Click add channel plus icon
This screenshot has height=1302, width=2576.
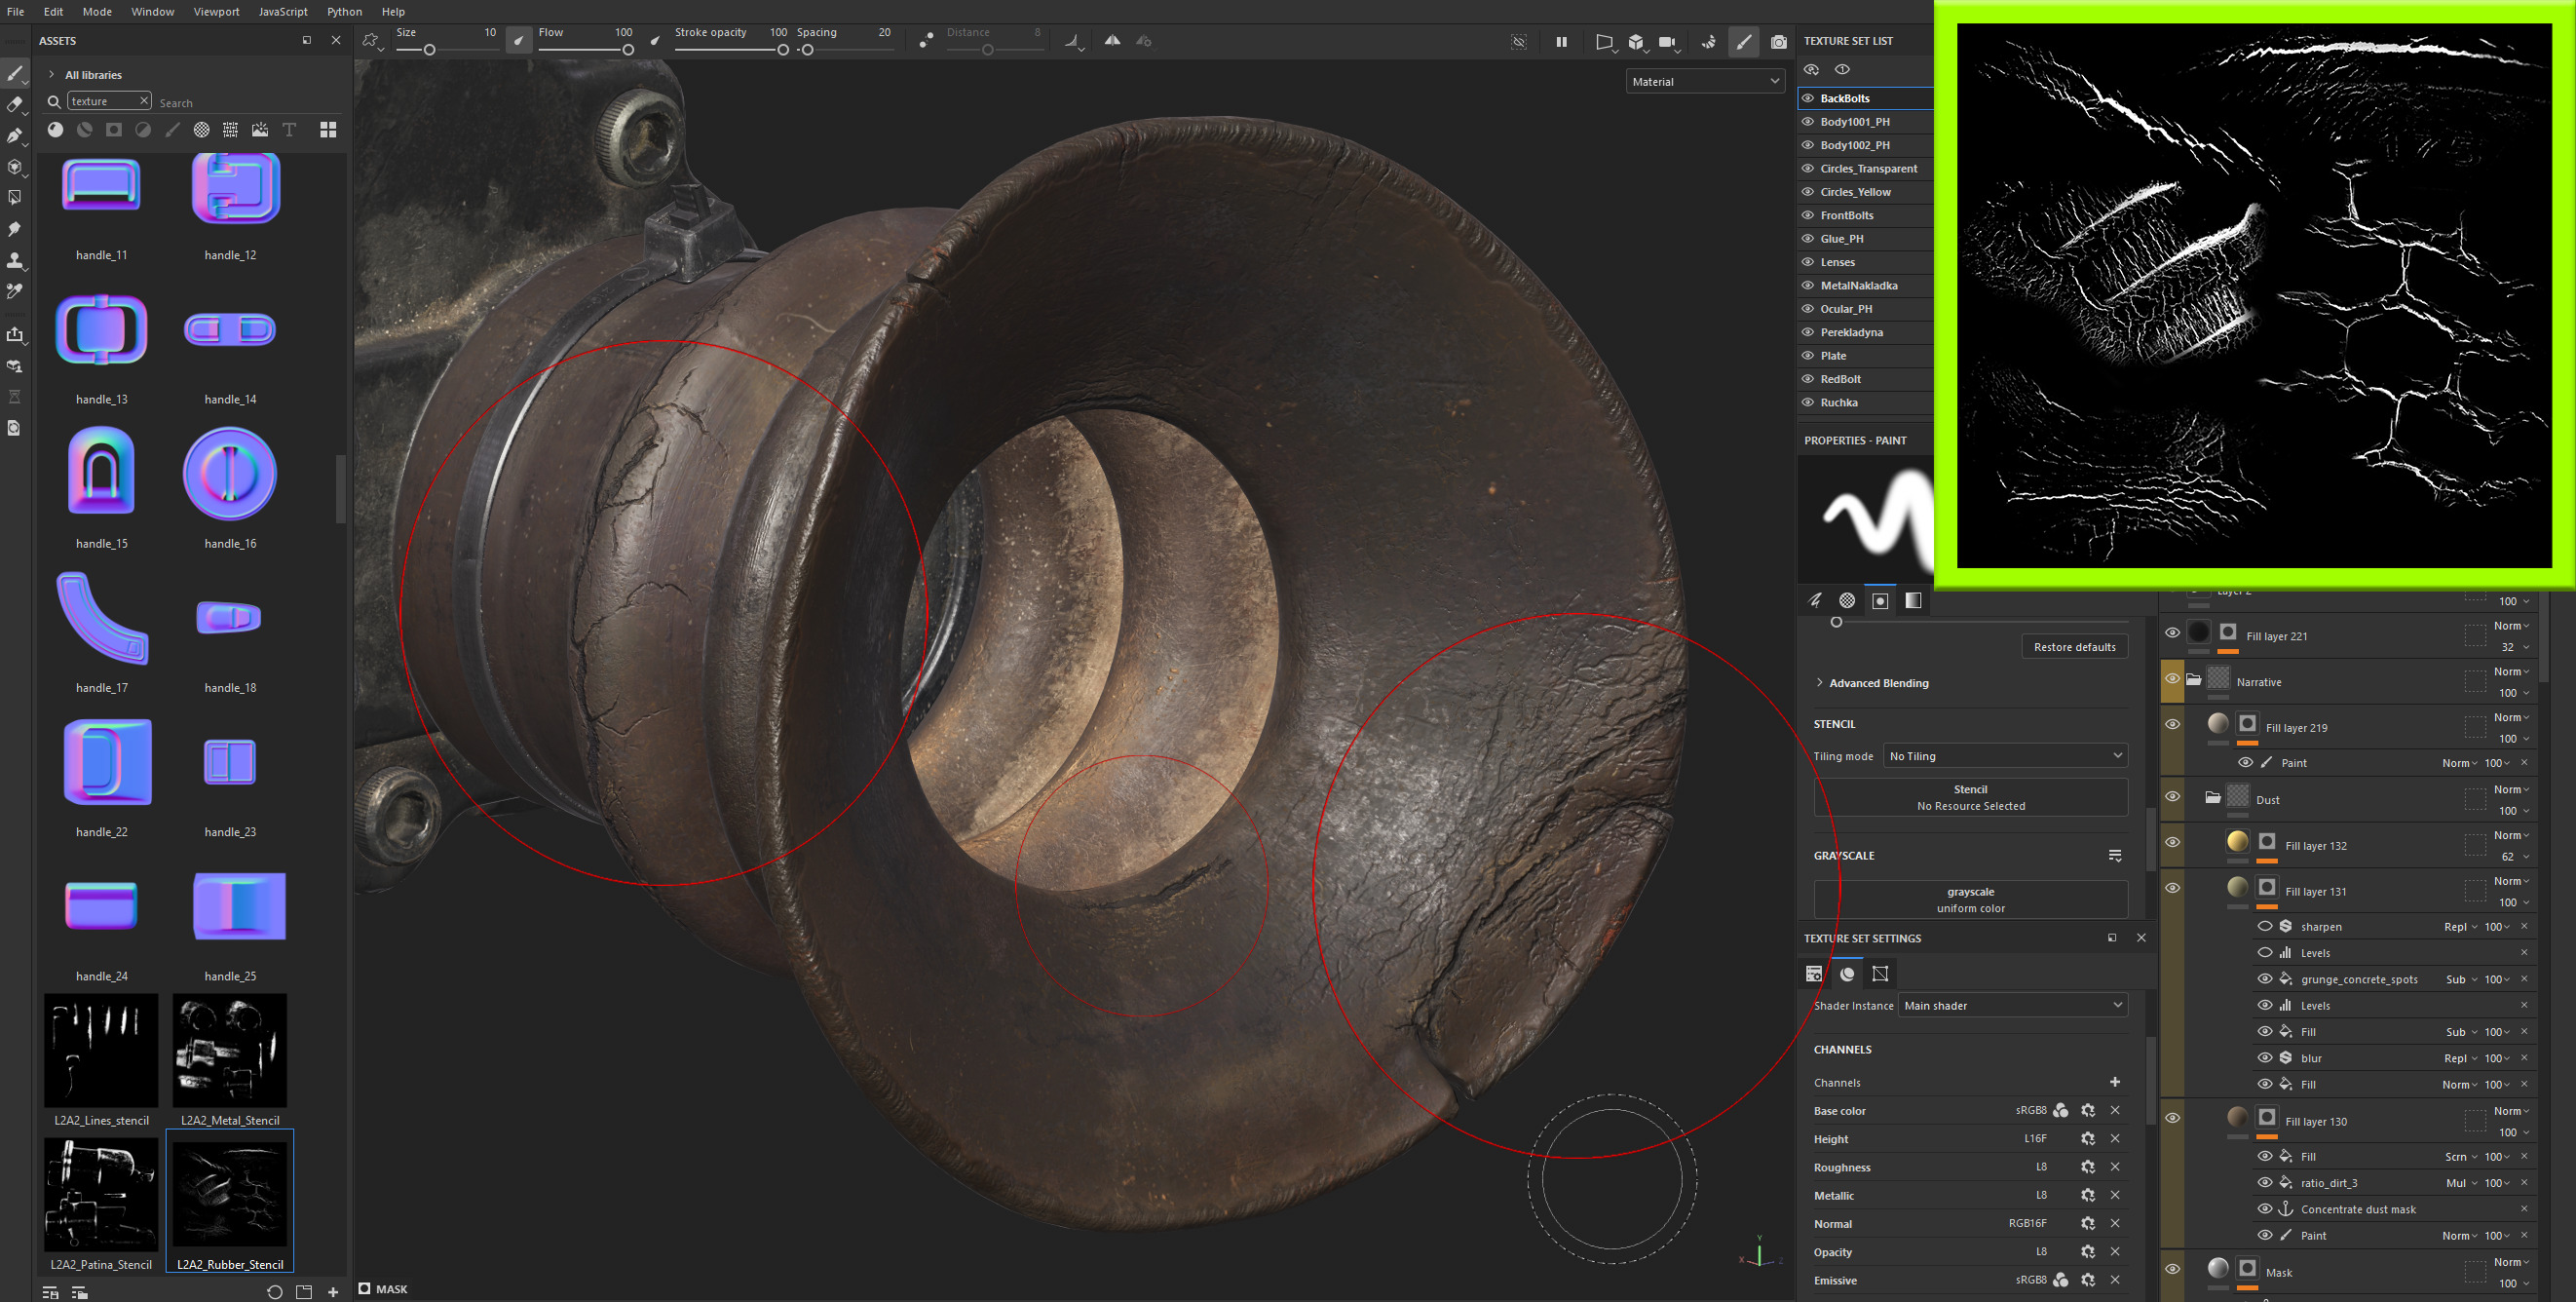(2115, 1082)
